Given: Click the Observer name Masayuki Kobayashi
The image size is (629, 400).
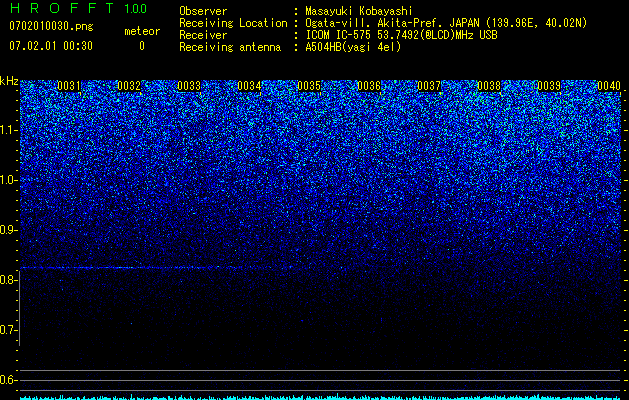Looking at the screenshot, I should 359,11.
